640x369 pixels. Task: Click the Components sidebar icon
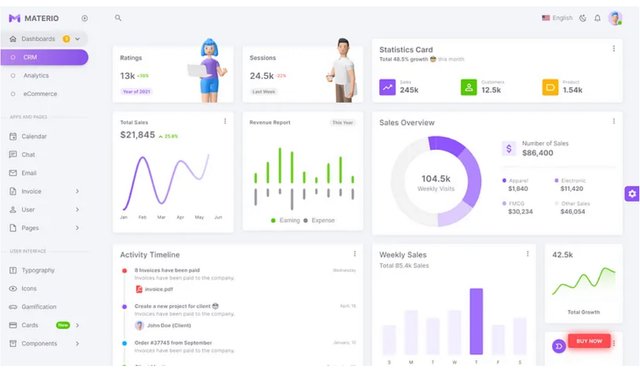click(13, 343)
